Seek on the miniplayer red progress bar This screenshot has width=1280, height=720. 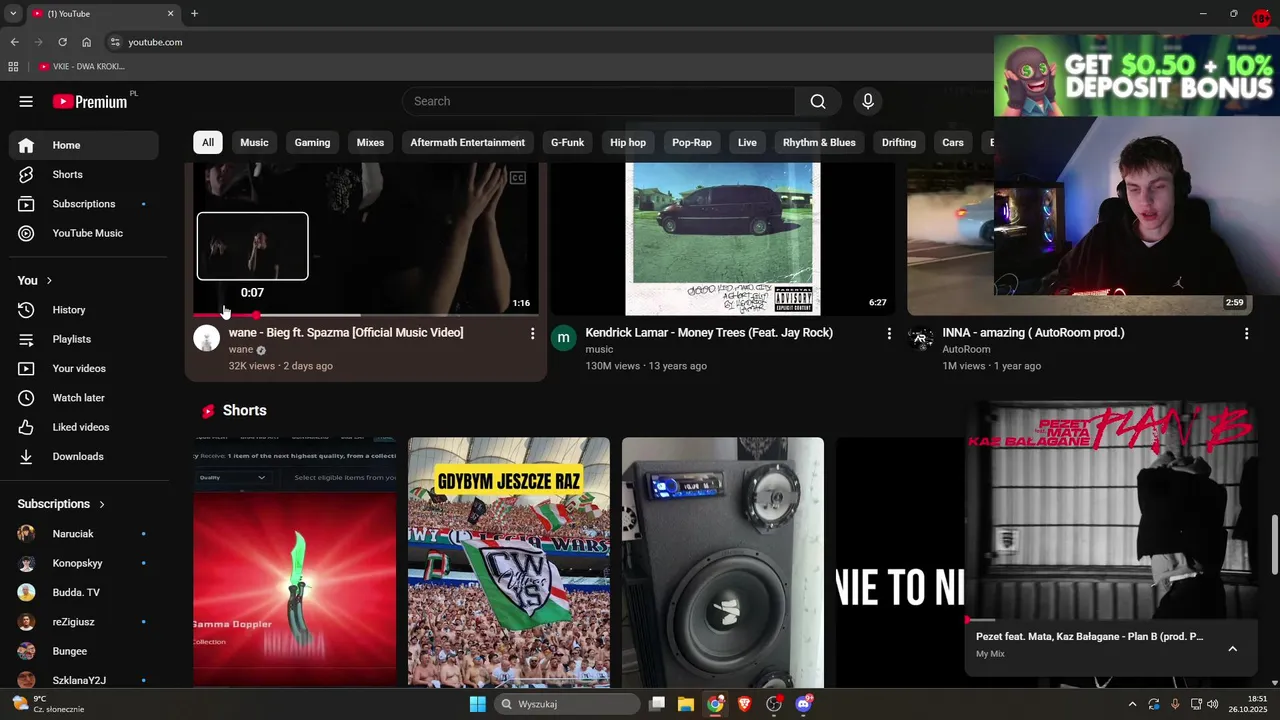[x=1110, y=620]
